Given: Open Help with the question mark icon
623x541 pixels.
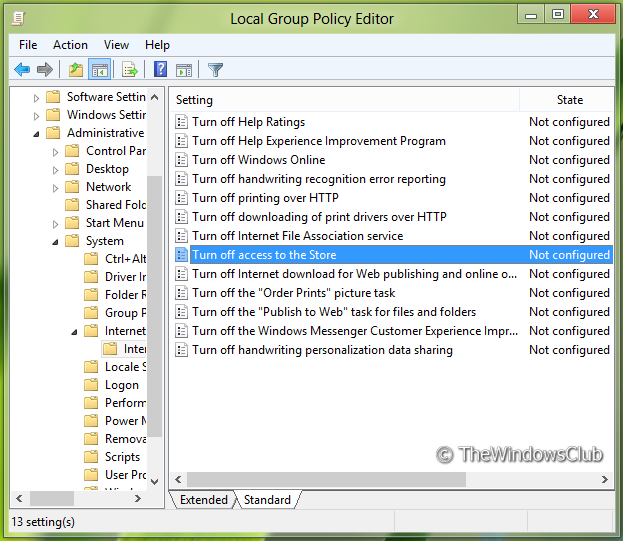Looking at the screenshot, I should [x=161, y=70].
